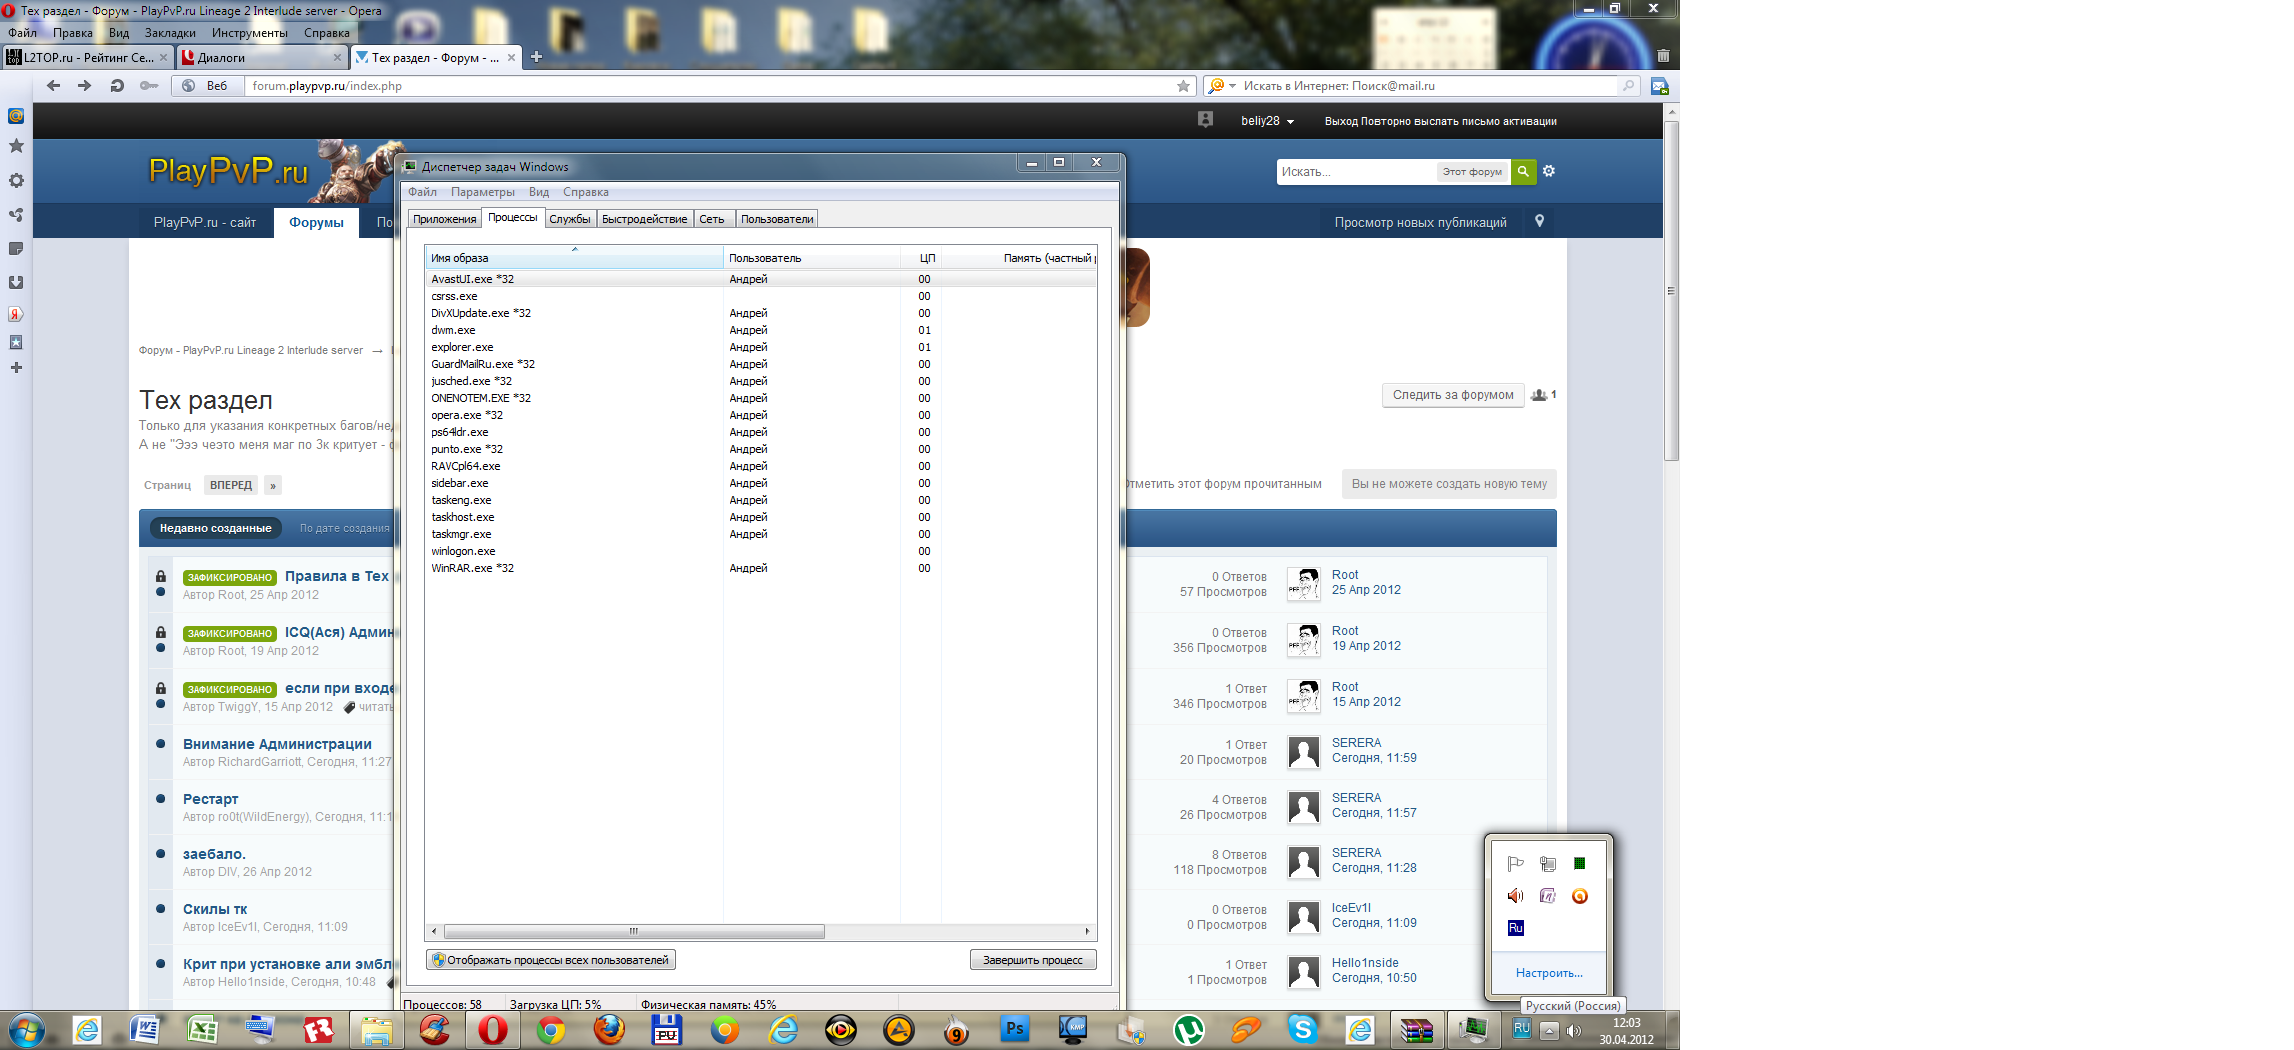Image resolution: width=2294 pixels, height=1050 pixels.
Task: Select the opera.exe *32 process row
Action: [x=760, y=415]
